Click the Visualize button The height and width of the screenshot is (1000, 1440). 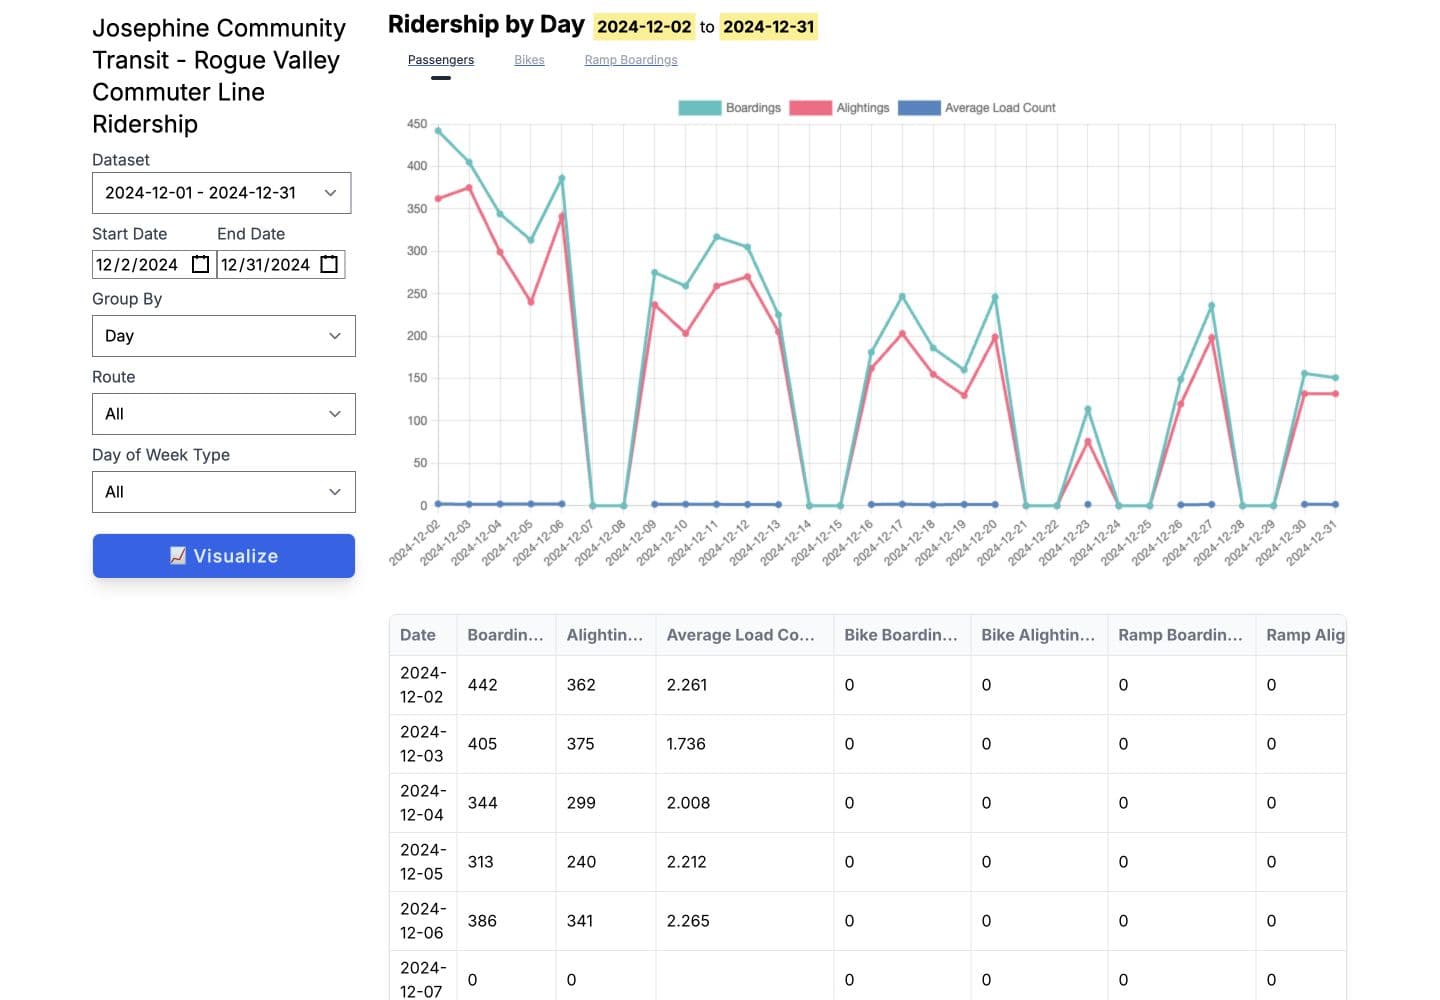[224, 556]
